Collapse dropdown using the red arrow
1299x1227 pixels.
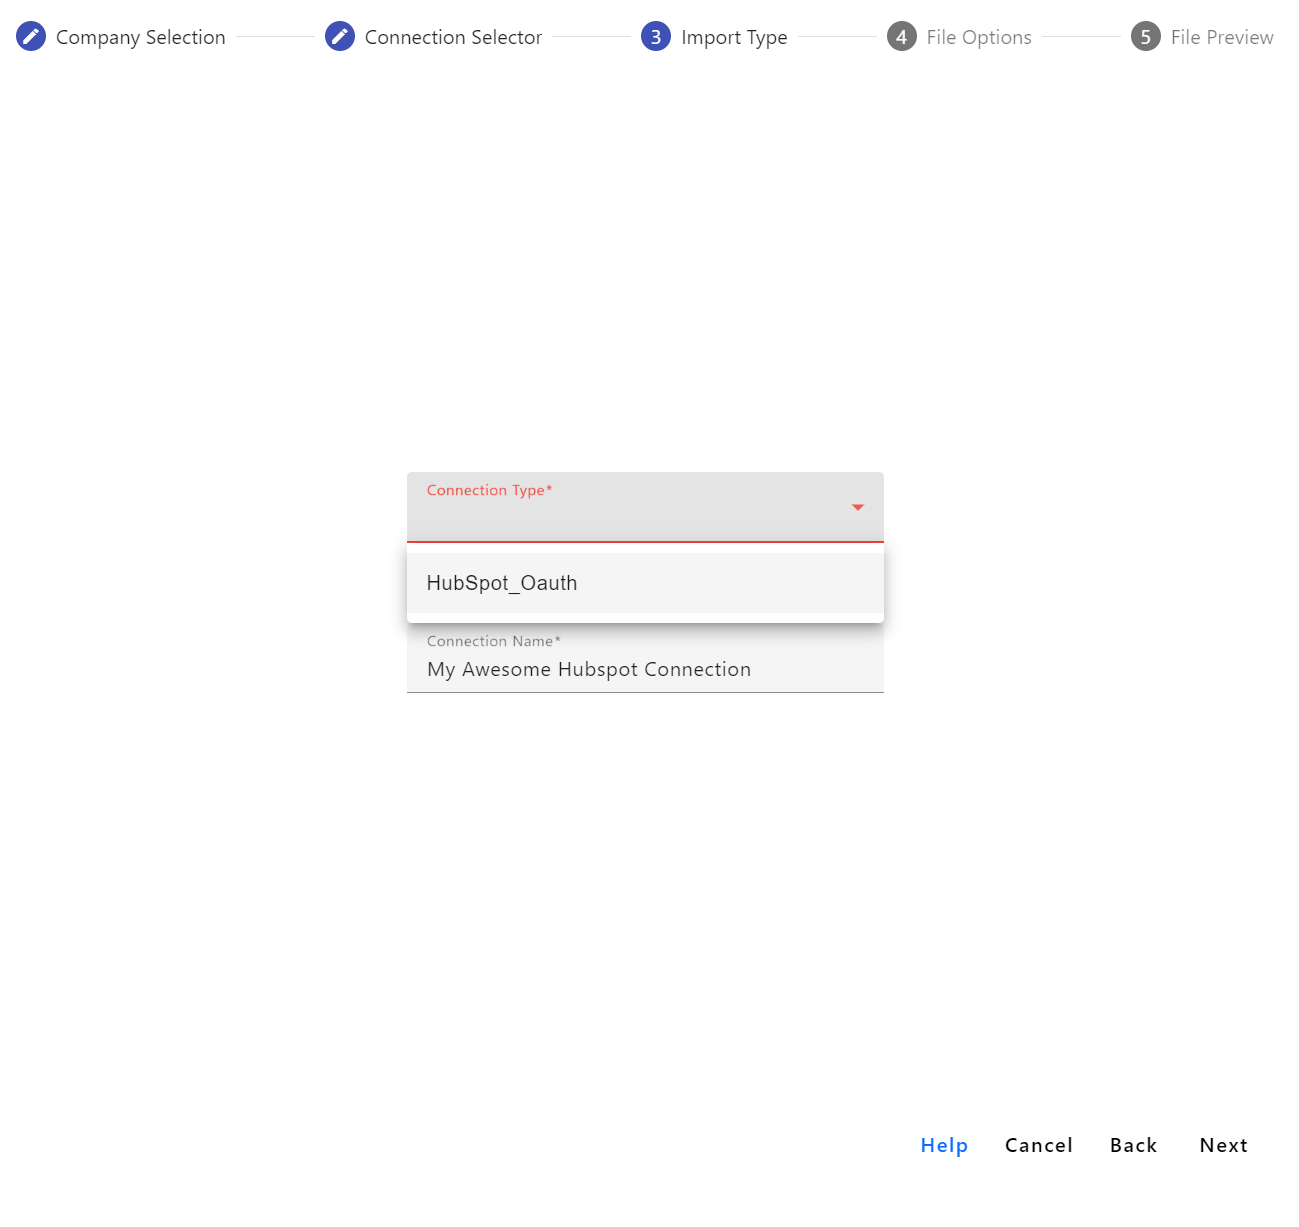pos(857,508)
